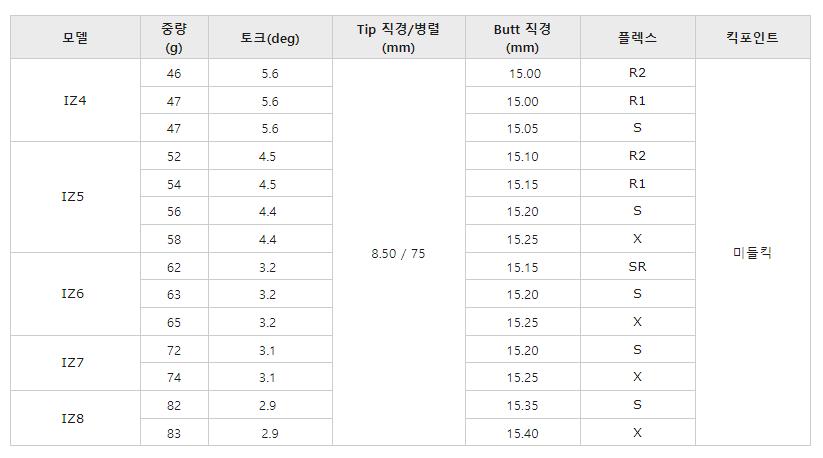The width and height of the screenshot is (823, 458).
Task: Click the IZ7 model cell
Action: pyautogui.click(x=75, y=363)
